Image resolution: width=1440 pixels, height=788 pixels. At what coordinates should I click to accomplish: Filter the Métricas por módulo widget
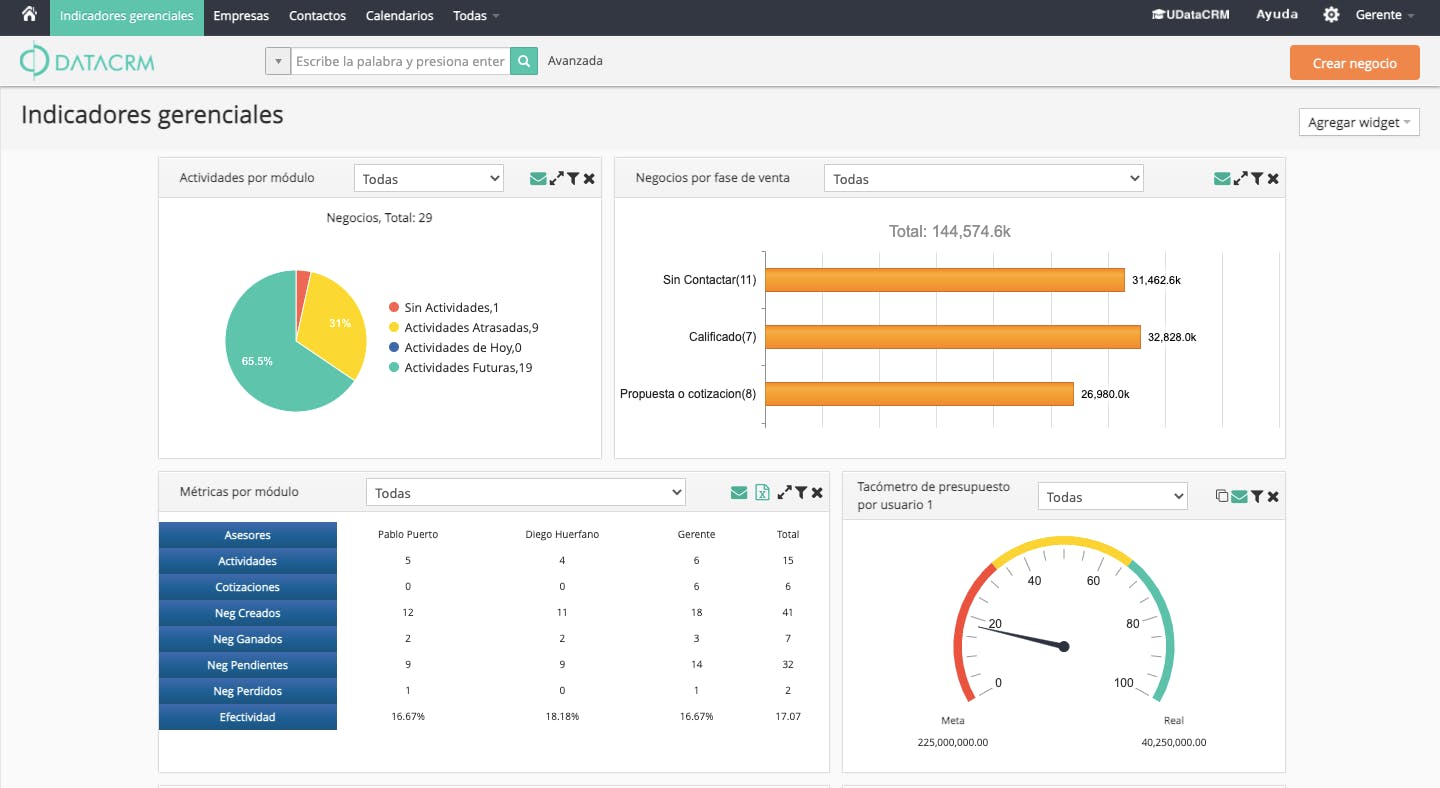click(801, 492)
